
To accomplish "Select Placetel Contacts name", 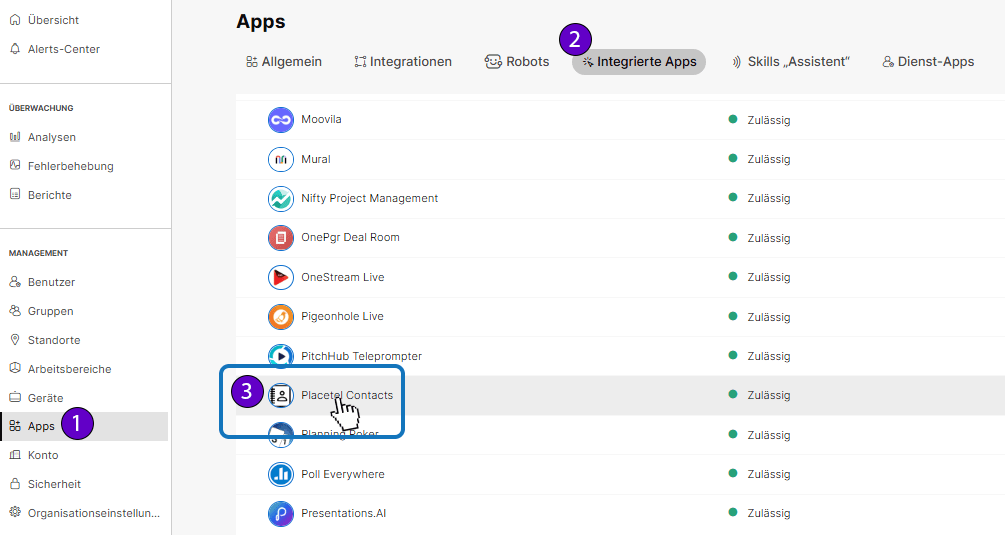I will (x=347, y=395).
